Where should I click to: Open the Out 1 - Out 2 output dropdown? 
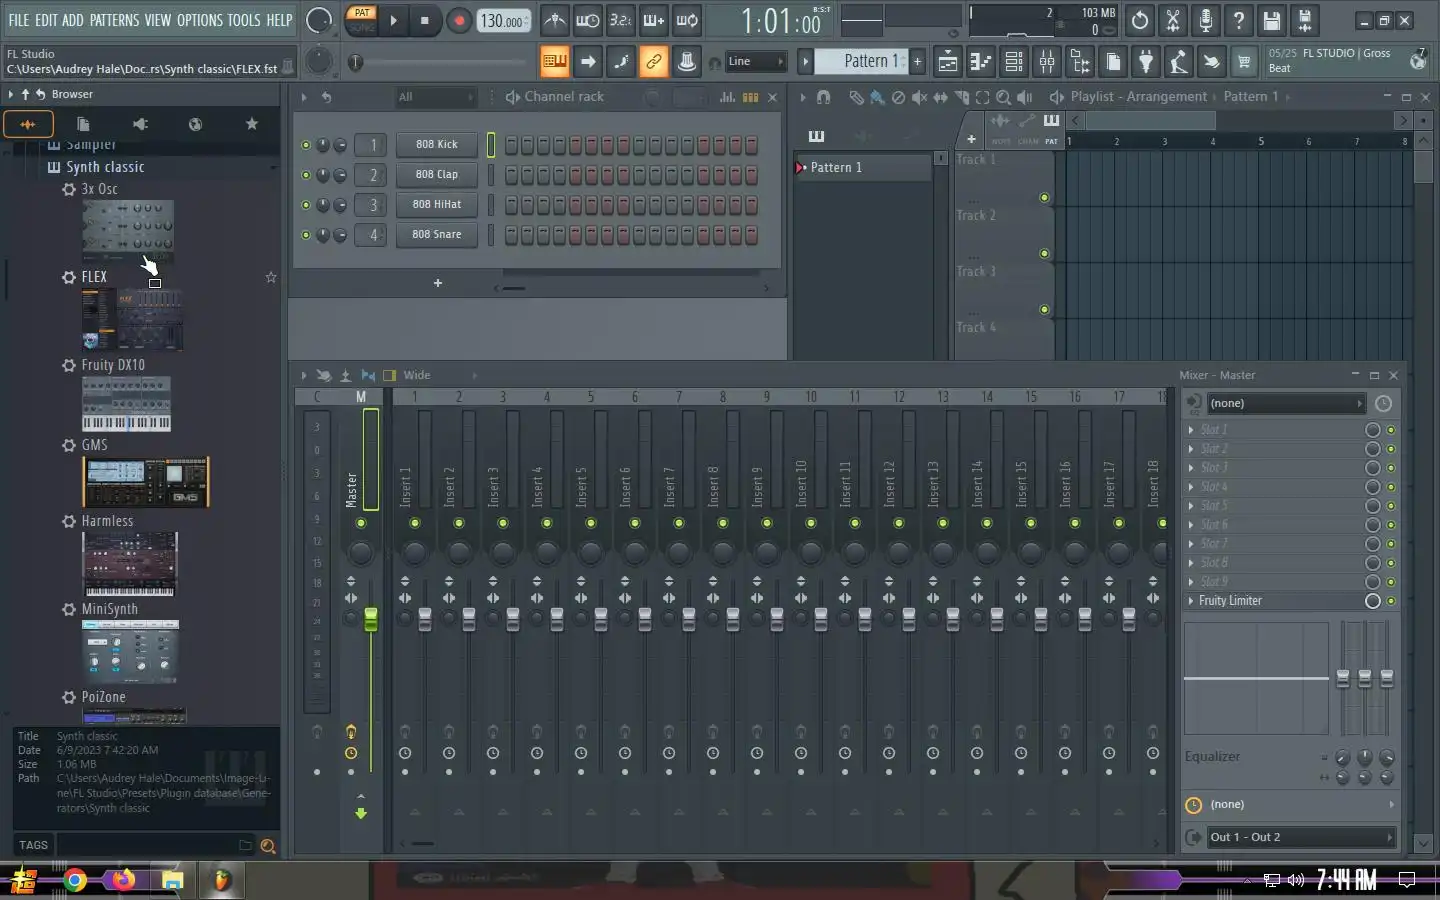point(1301,837)
